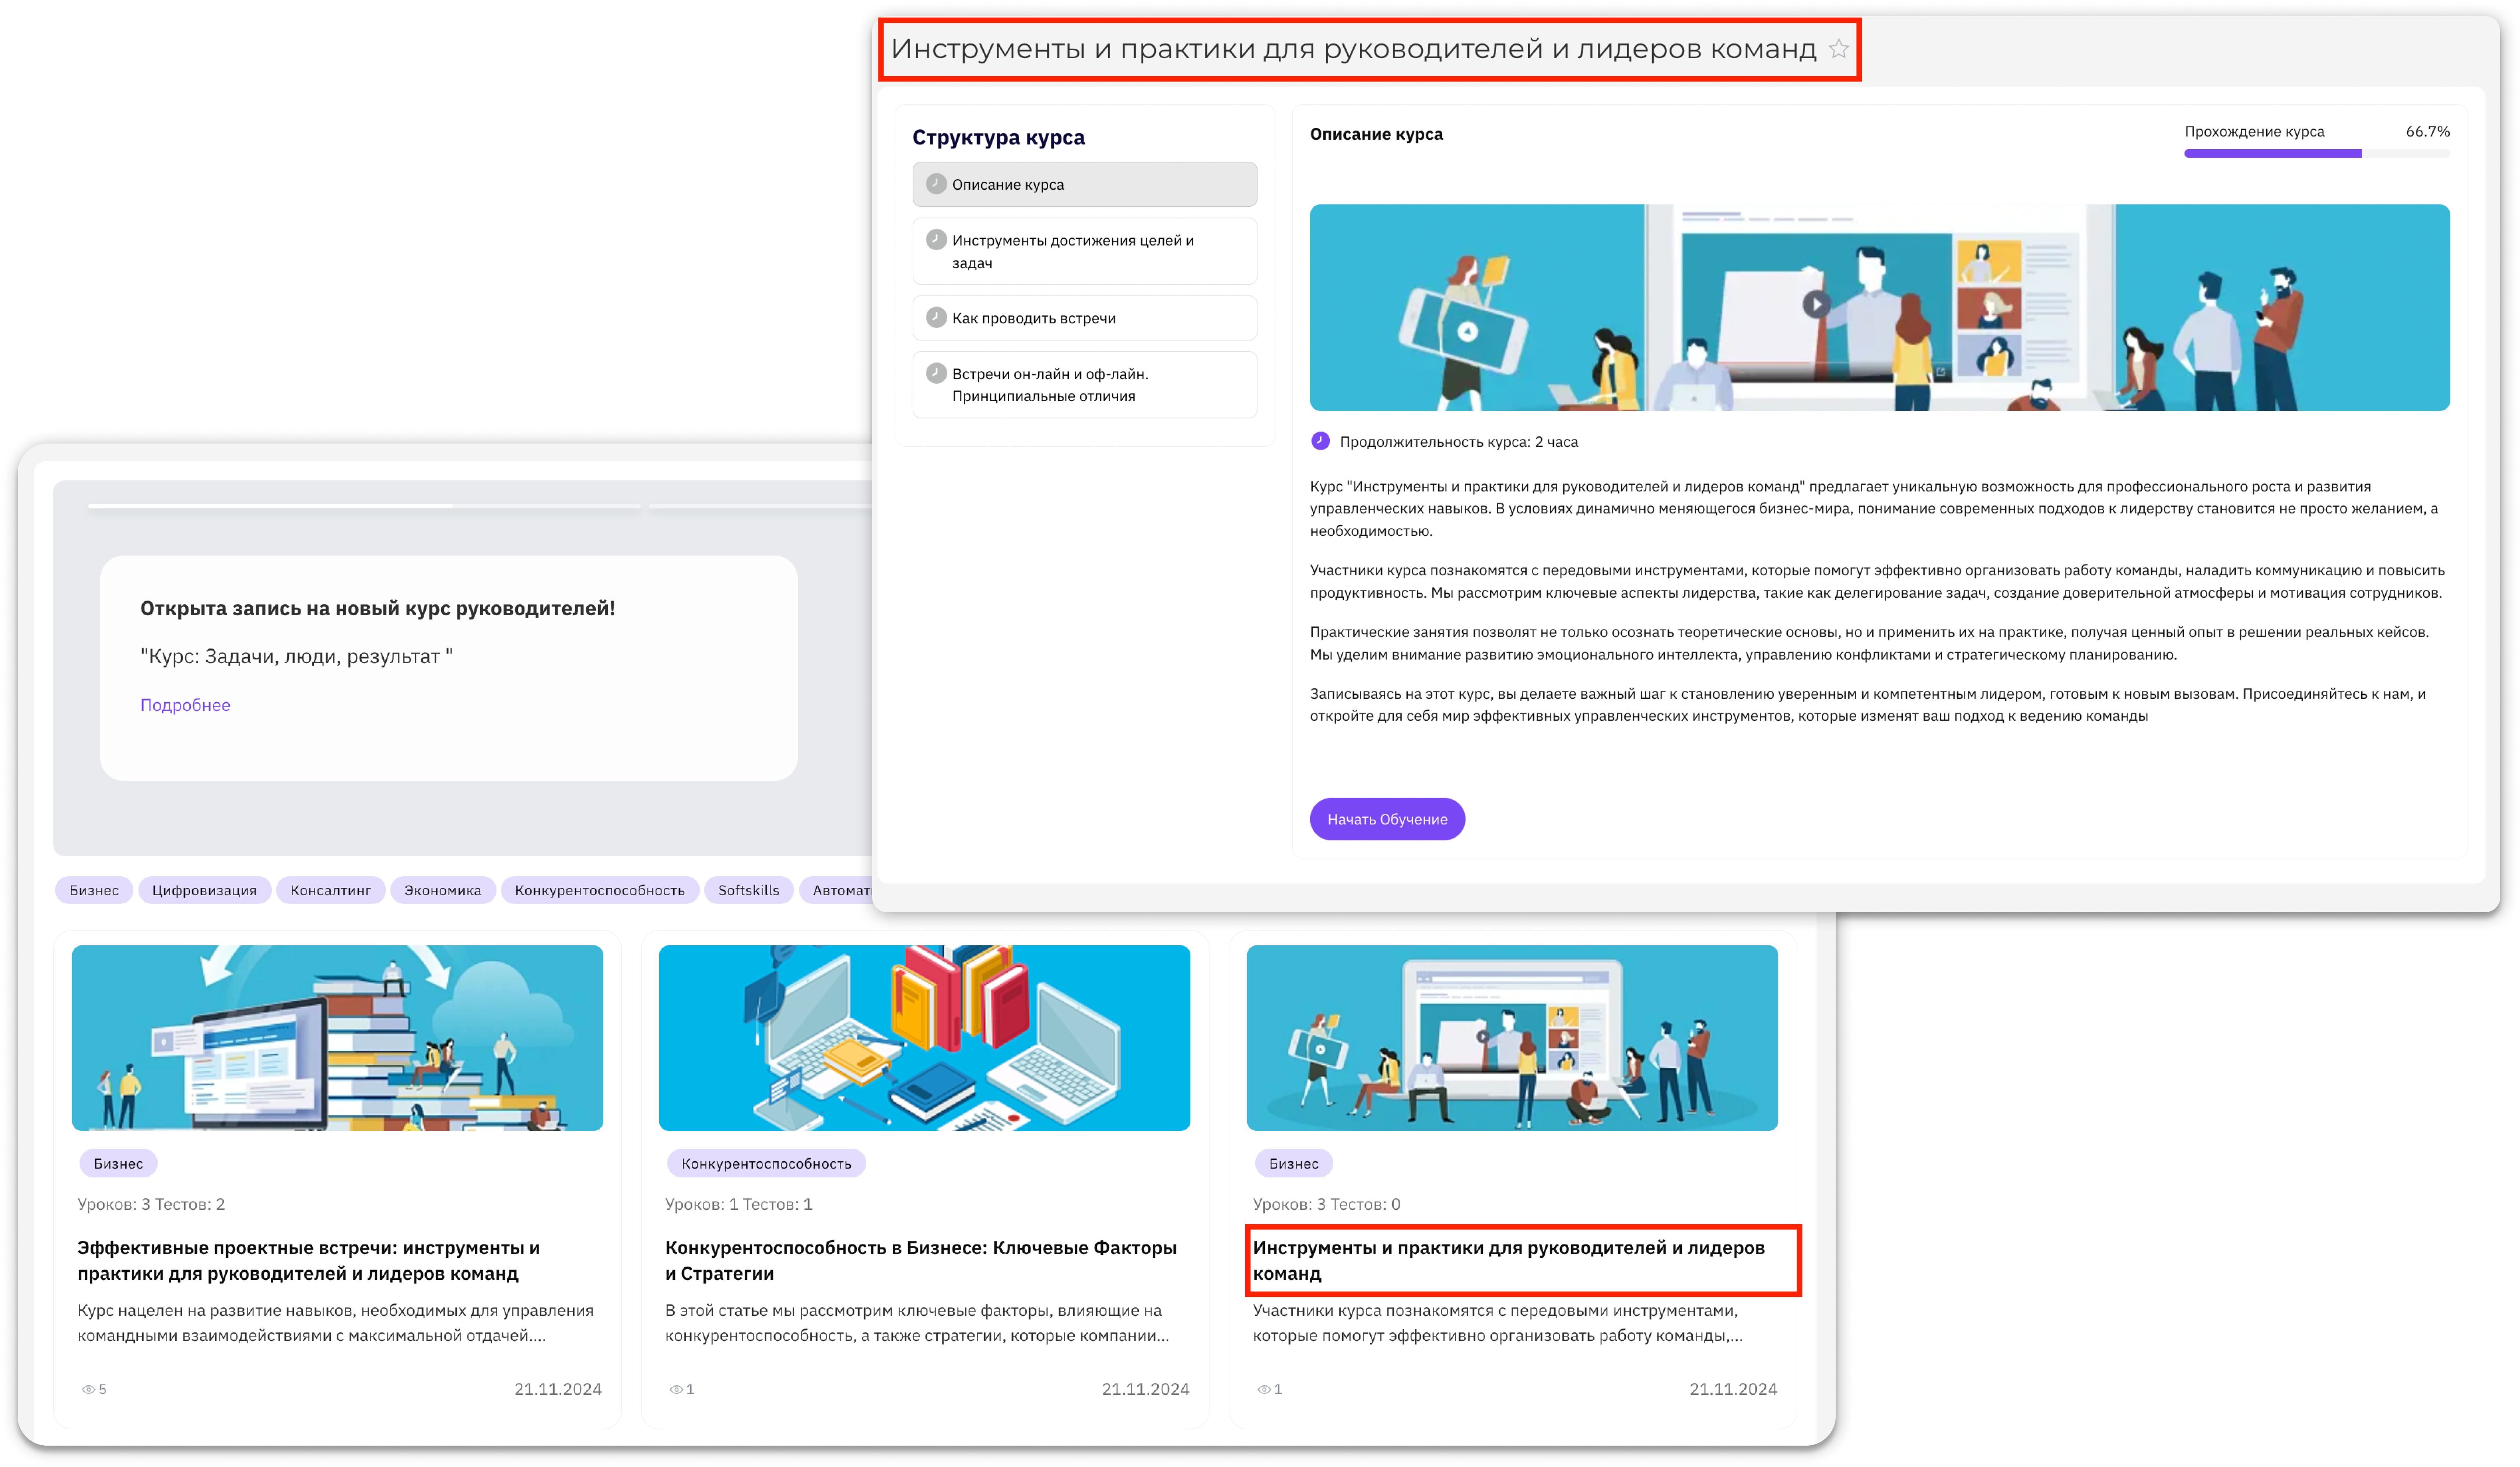Click the partially hidden 'Автомат' filter tag
Viewport: 2520px width, 1467px height.
(x=836, y=890)
